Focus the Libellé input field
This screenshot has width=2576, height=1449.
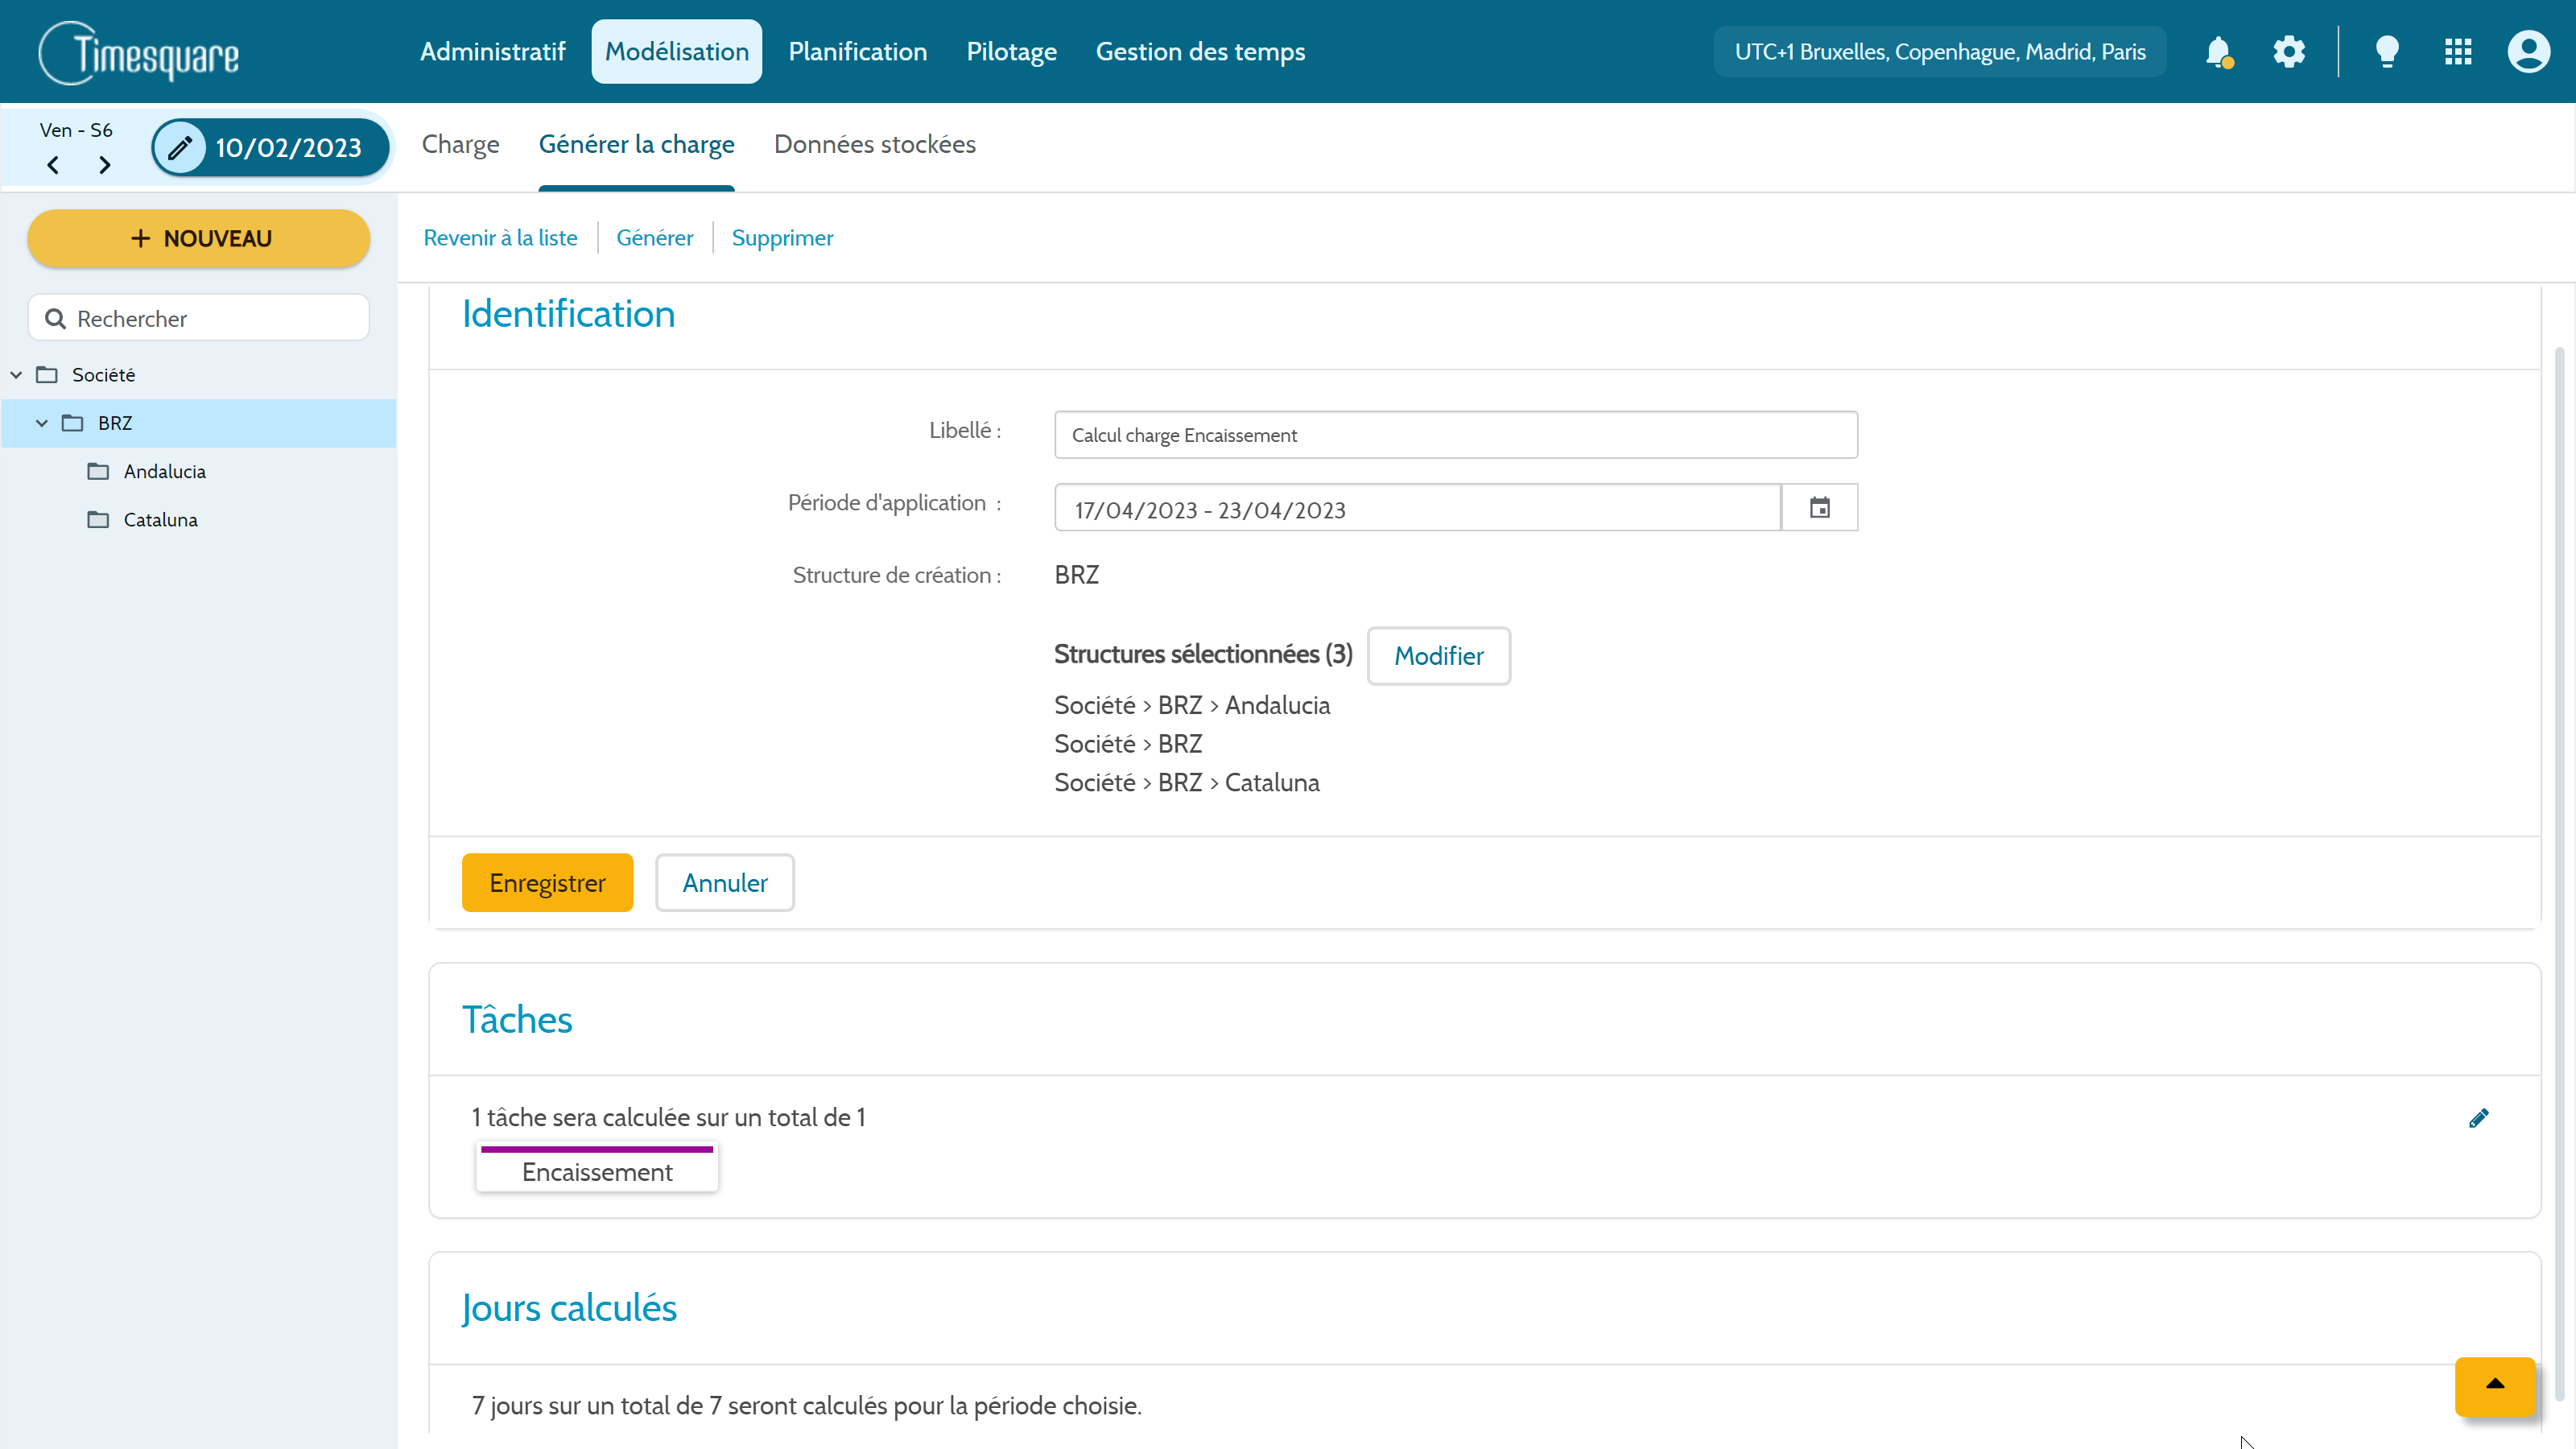coord(1456,435)
